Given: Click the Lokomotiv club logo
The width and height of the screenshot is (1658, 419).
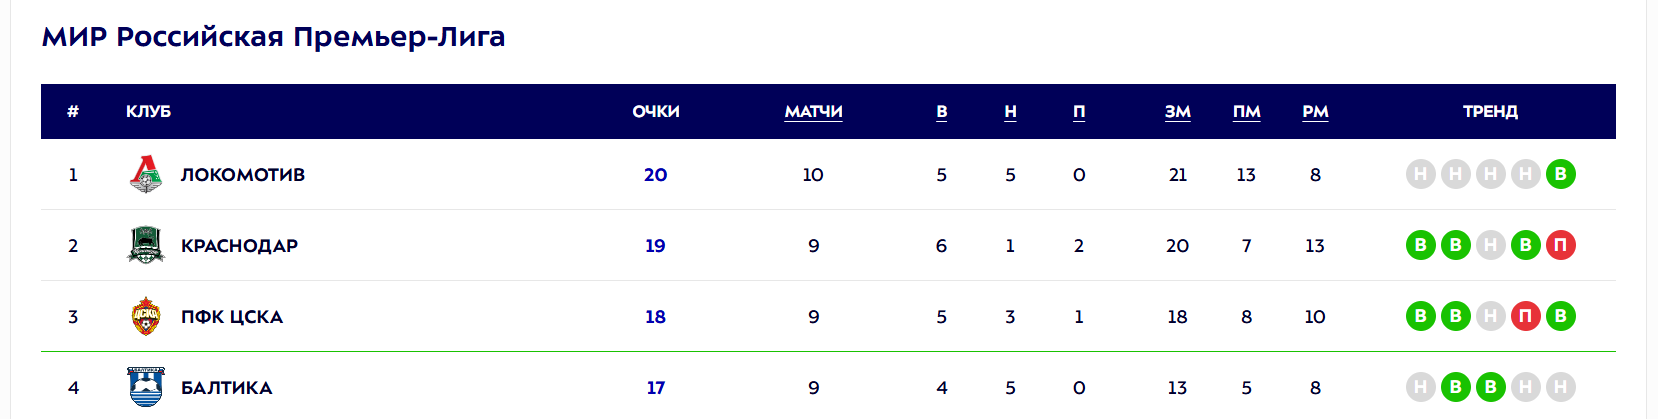Looking at the screenshot, I should (146, 175).
